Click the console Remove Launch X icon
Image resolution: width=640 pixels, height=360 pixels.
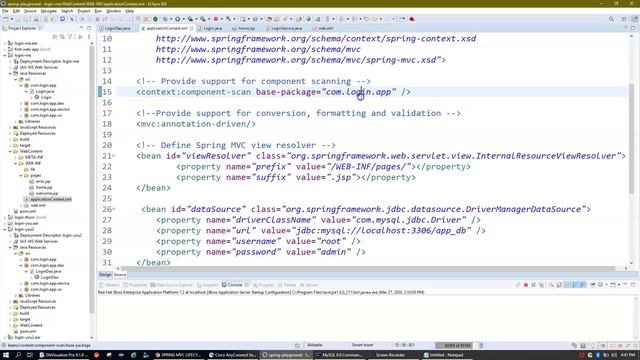(533, 285)
